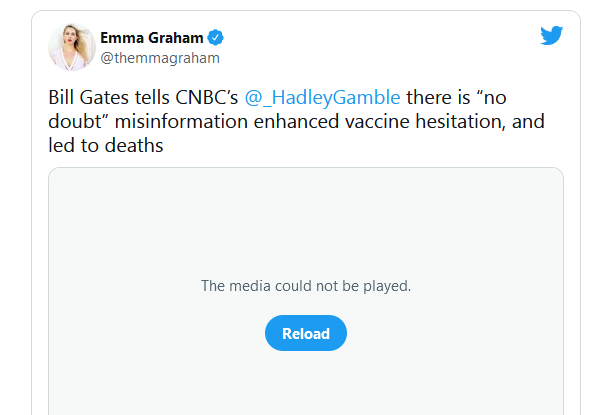
Task: Click the word "doubt" in the tweet
Action: point(75,122)
